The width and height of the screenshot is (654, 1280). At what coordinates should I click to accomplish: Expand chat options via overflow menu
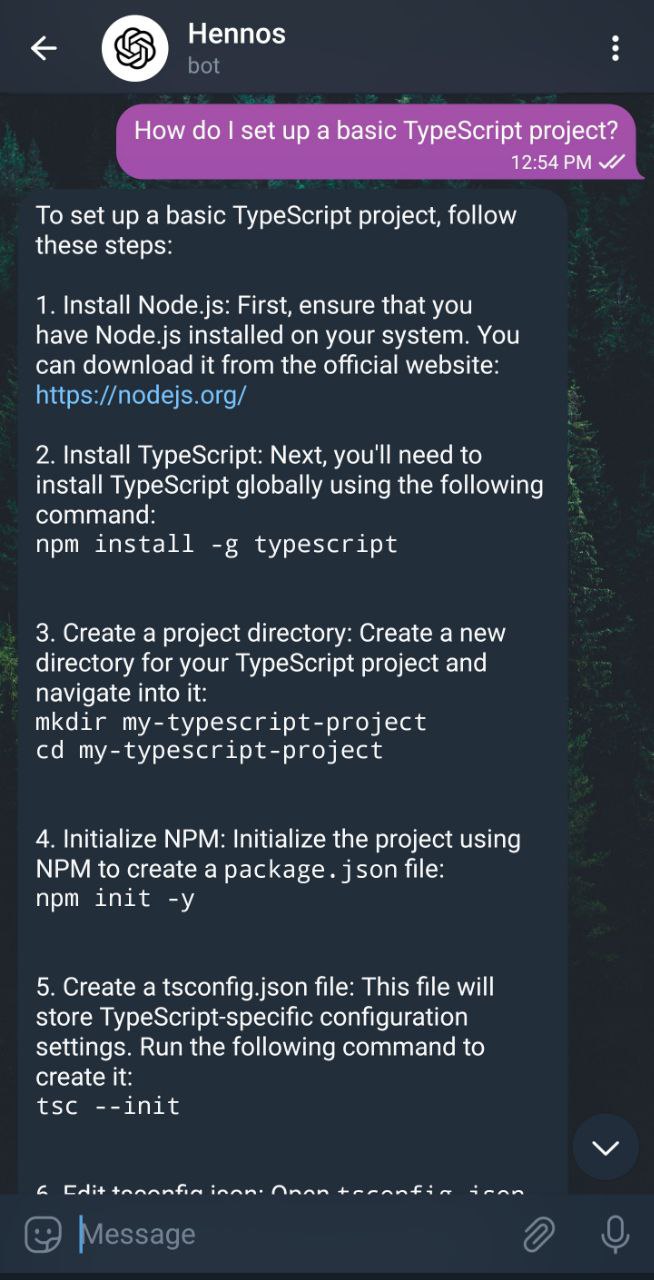pos(616,47)
